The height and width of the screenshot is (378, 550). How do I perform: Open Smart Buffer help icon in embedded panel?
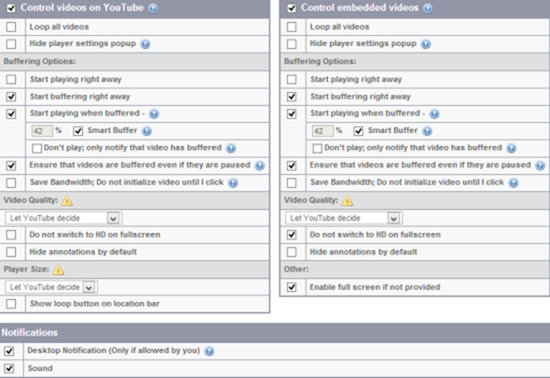(x=427, y=131)
